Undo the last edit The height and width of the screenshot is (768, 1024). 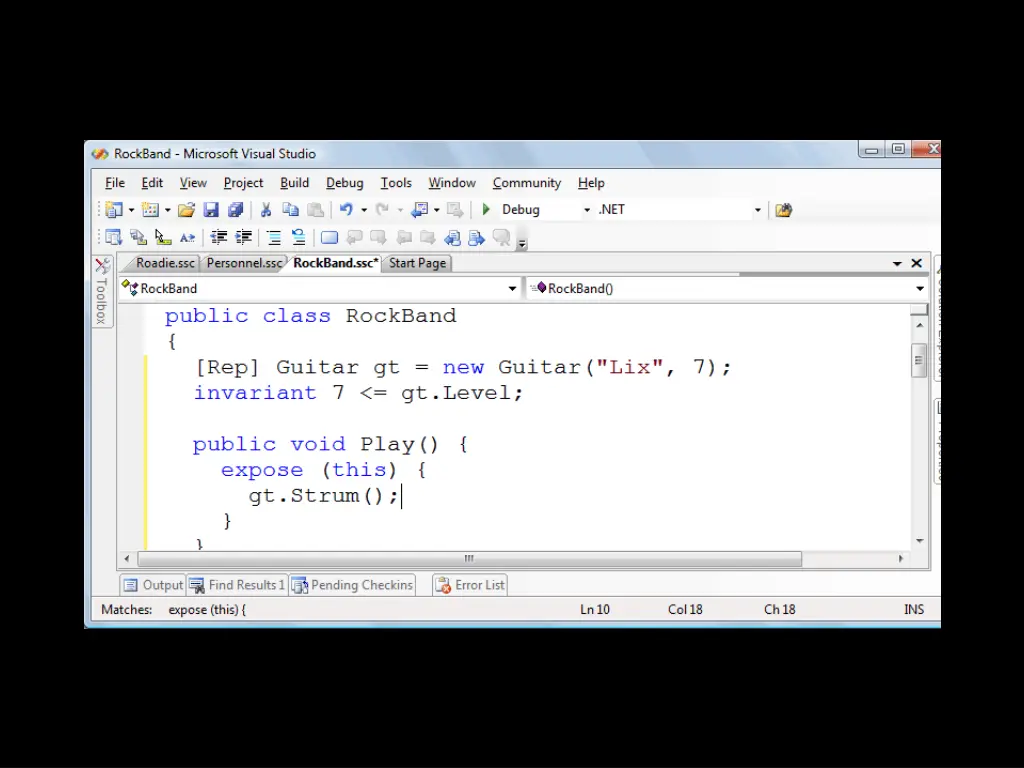click(x=346, y=210)
